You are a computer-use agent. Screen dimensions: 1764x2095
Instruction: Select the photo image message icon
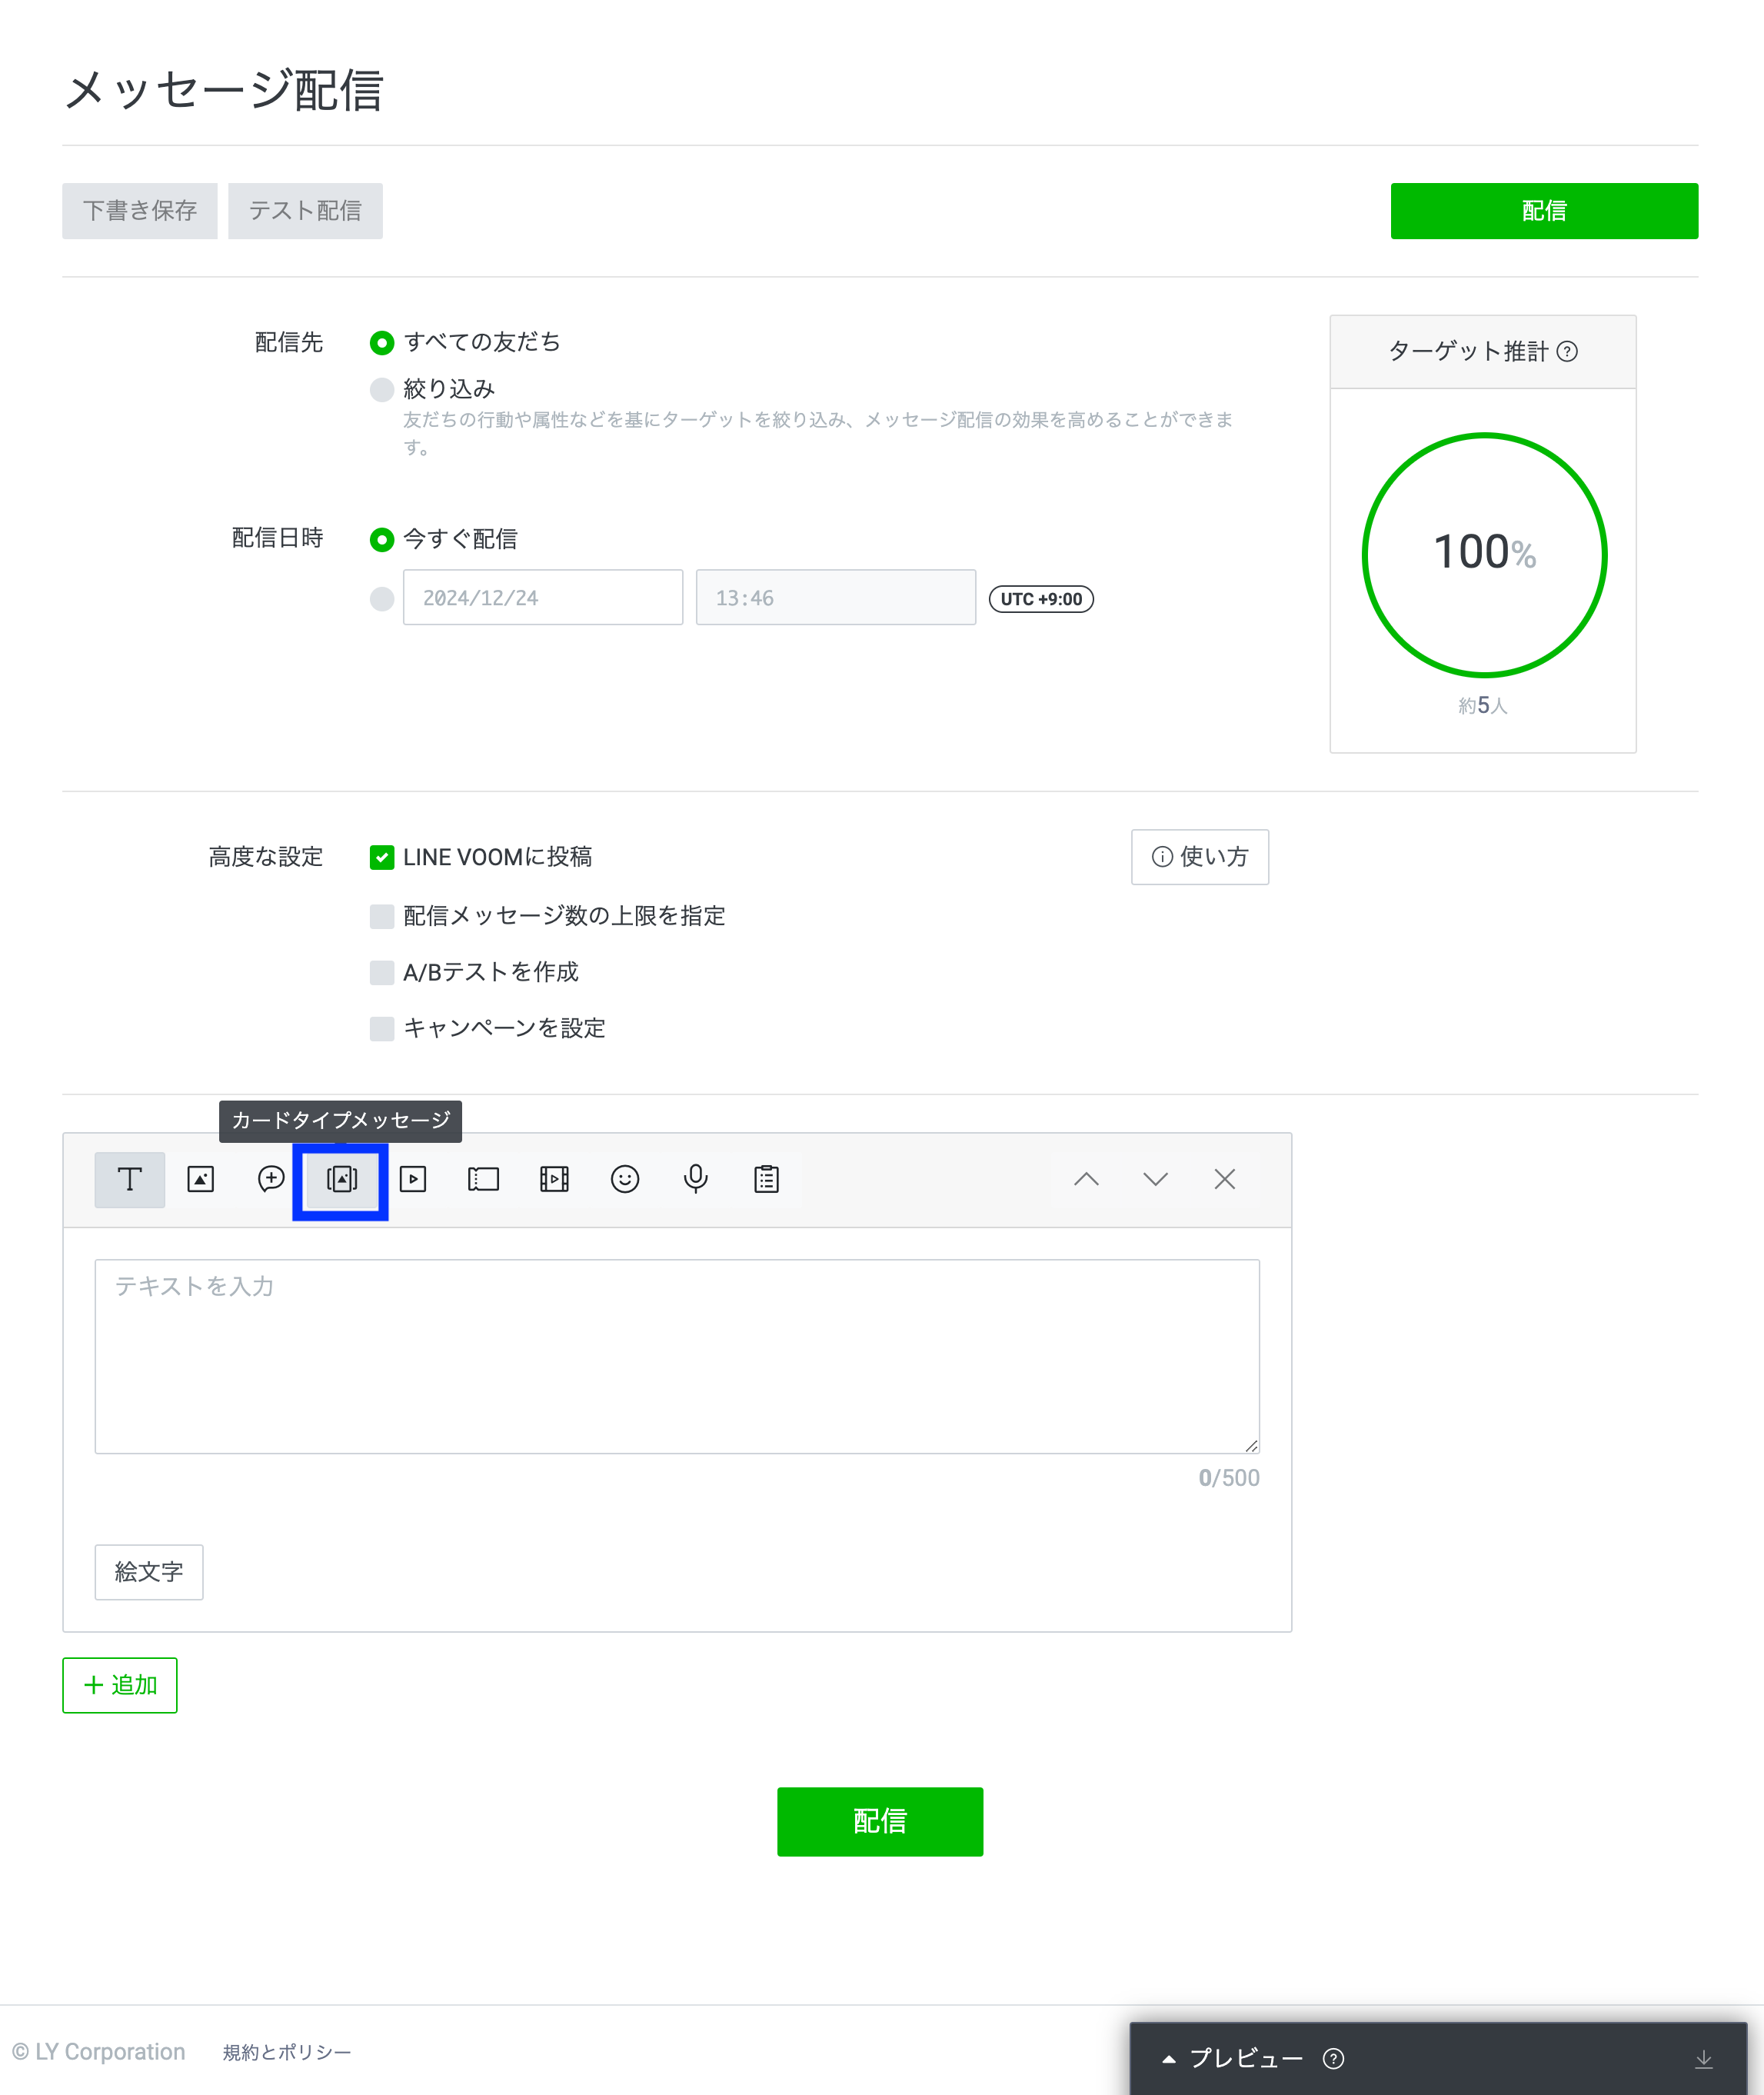pos(201,1179)
